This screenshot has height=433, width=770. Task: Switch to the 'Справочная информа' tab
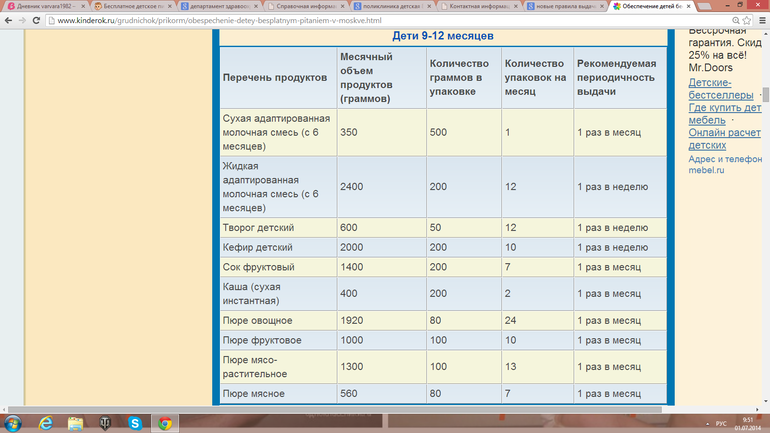303,6
